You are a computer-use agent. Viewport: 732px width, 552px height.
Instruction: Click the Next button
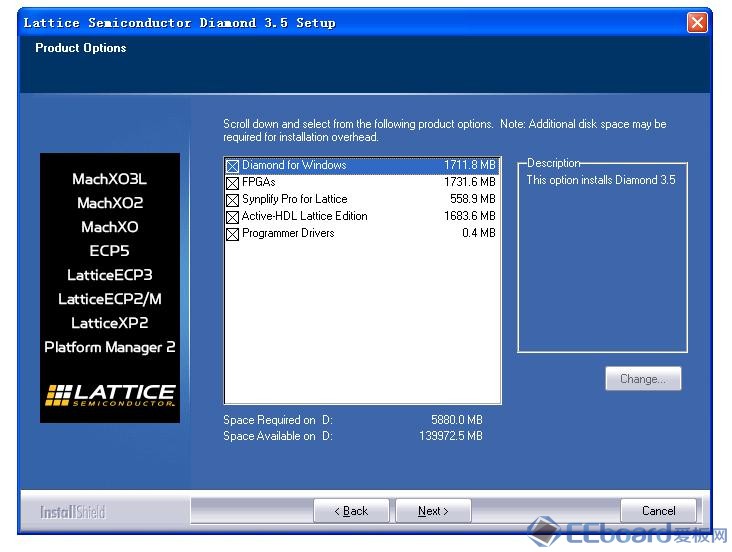click(x=433, y=511)
